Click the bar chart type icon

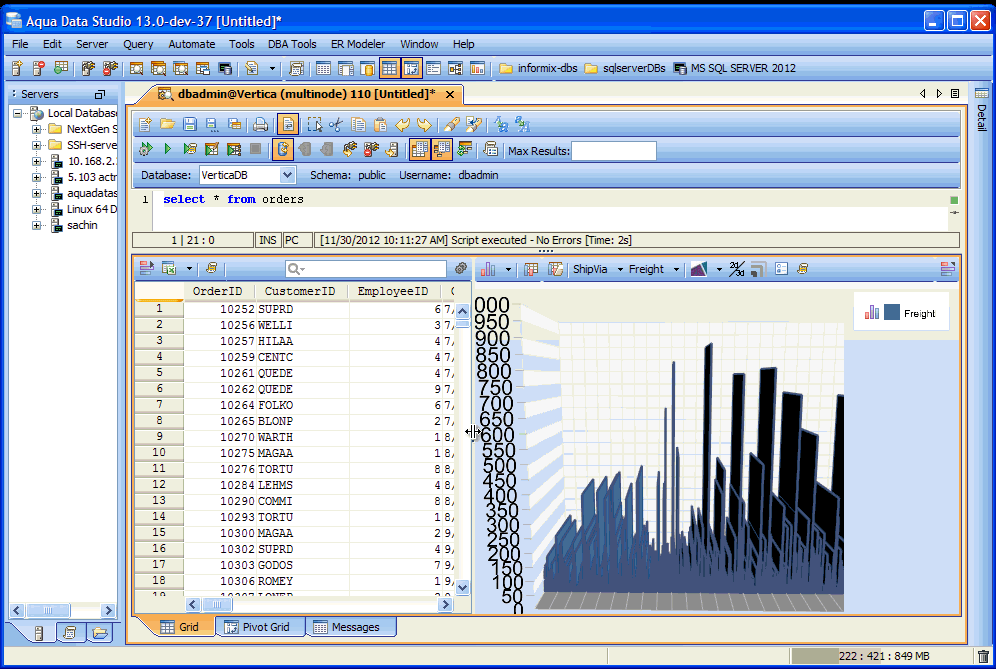(x=490, y=269)
